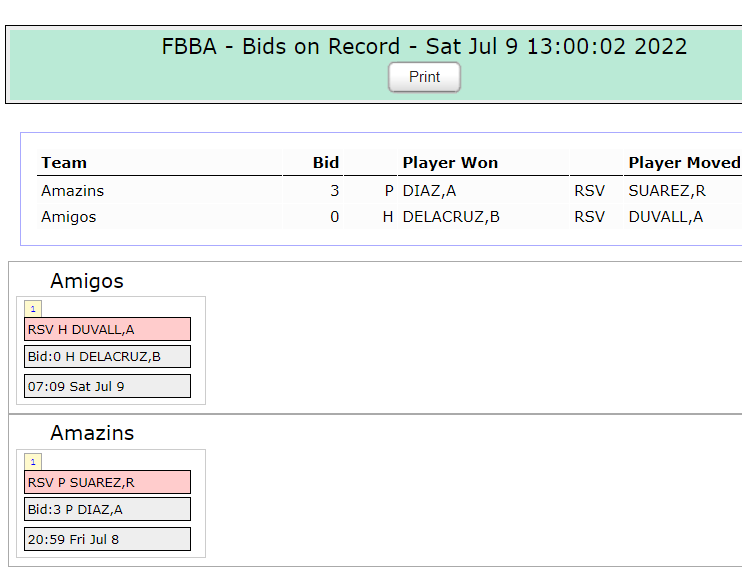The width and height of the screenshot is (742, 572).
Task: Click the Bid:3 P DIAZ,A entry
Action: [107, 509]
